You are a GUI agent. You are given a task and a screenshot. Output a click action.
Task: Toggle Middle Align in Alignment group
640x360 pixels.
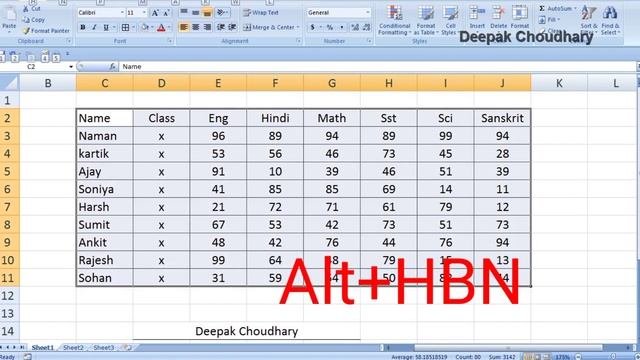point(196,13)
